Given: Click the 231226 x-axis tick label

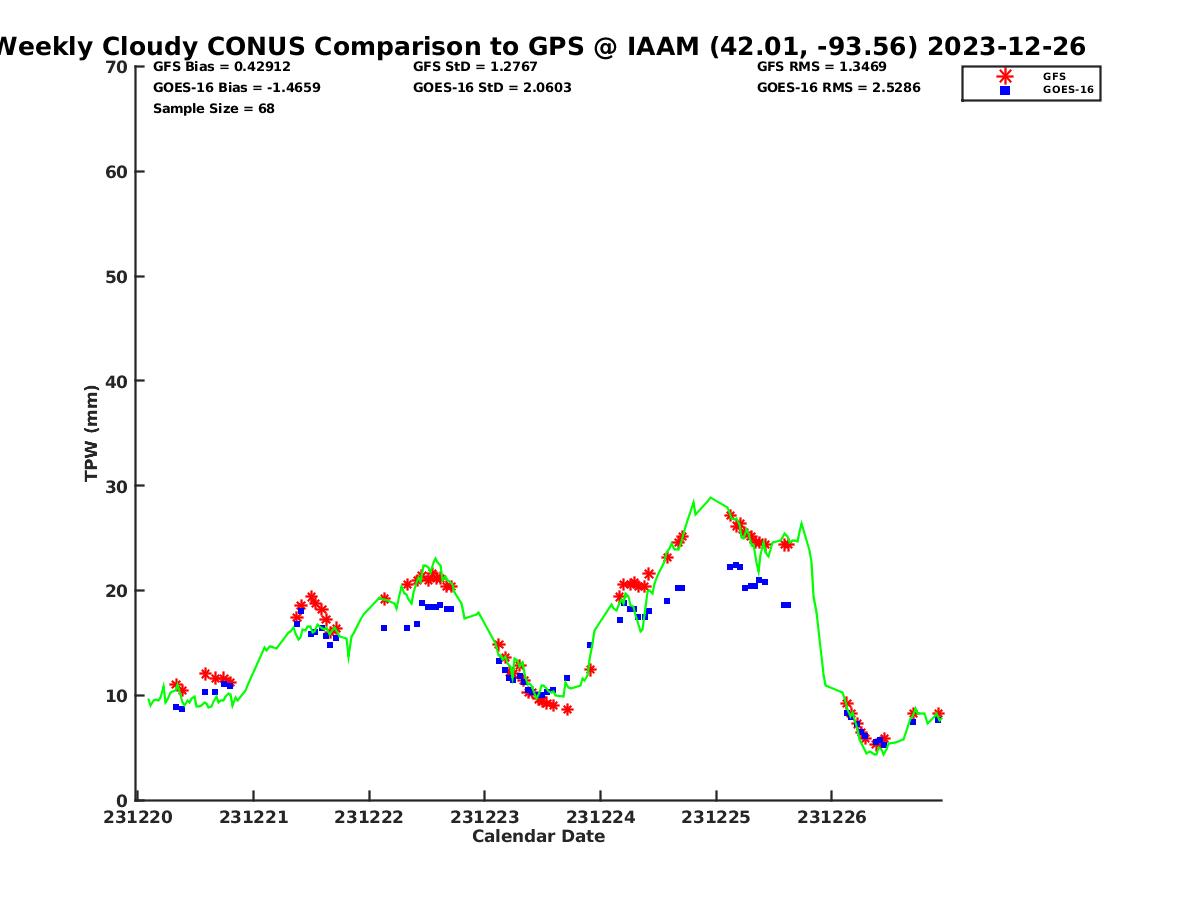Looking at the screenshot, I should (832, 817).
